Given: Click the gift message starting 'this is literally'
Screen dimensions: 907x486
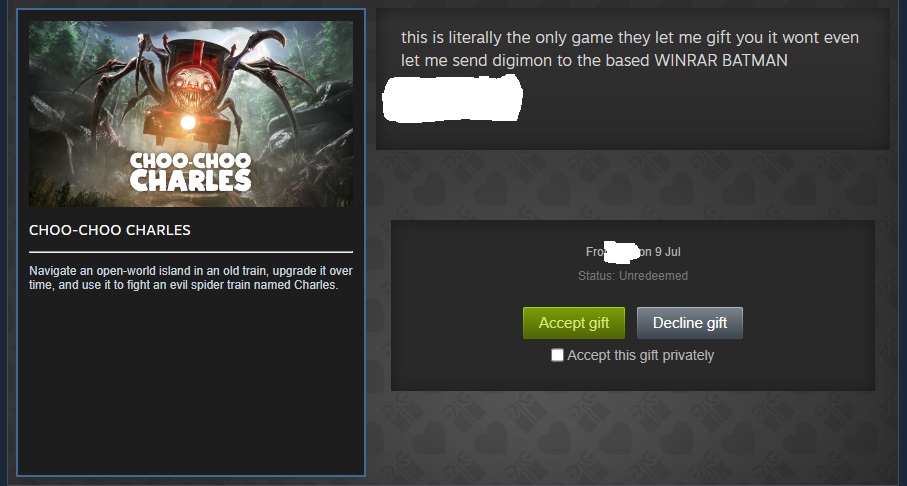Looking at the screenshot, I should 630,49.
